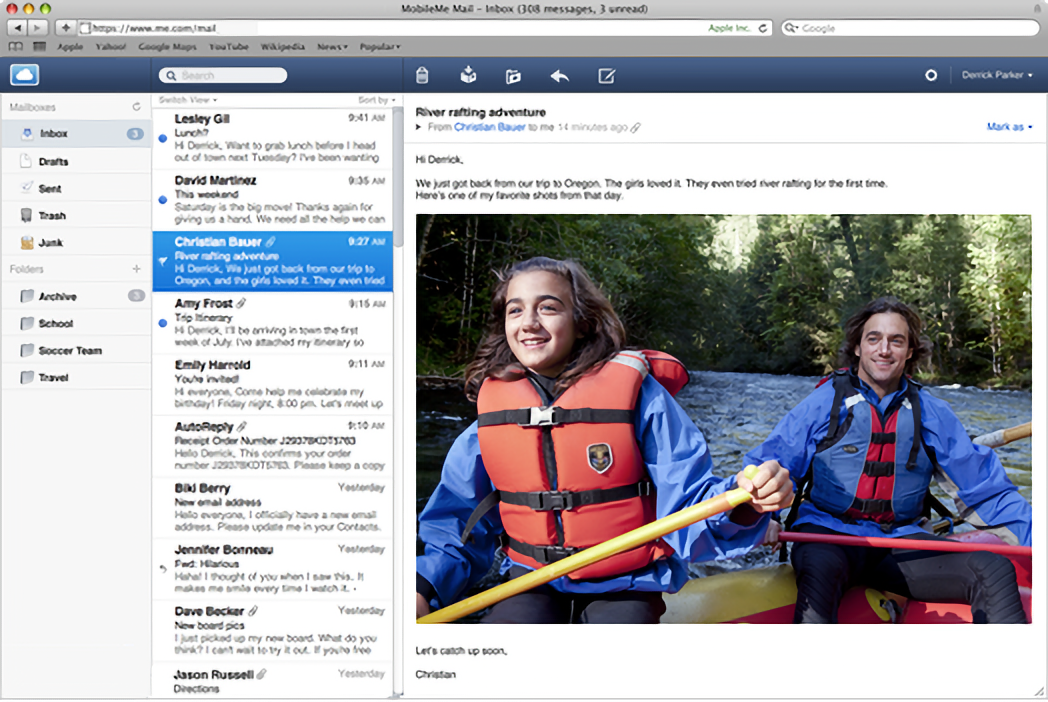Screen dimensions: 1048x702
Task: Archive the message with the archive icon
Action: [x=468, y=75]
